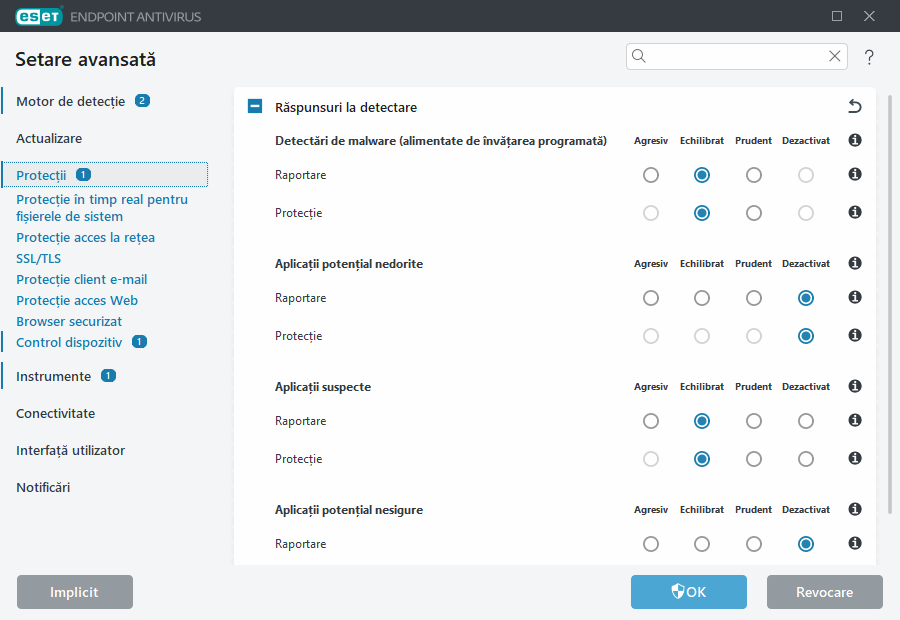Click the Implicit button
The width and height of the screenshot is (900, 620).
(75, 592)
